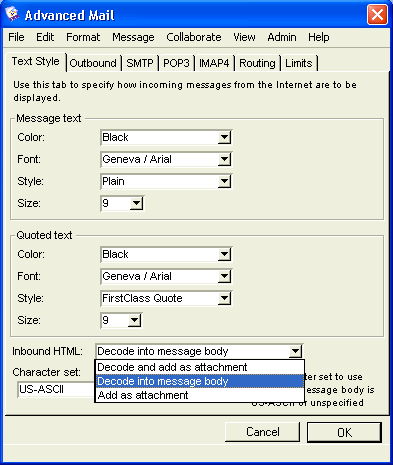This screenshot has width=393, height=465.
Task: Open the Message menu
Action: [133, 37]
